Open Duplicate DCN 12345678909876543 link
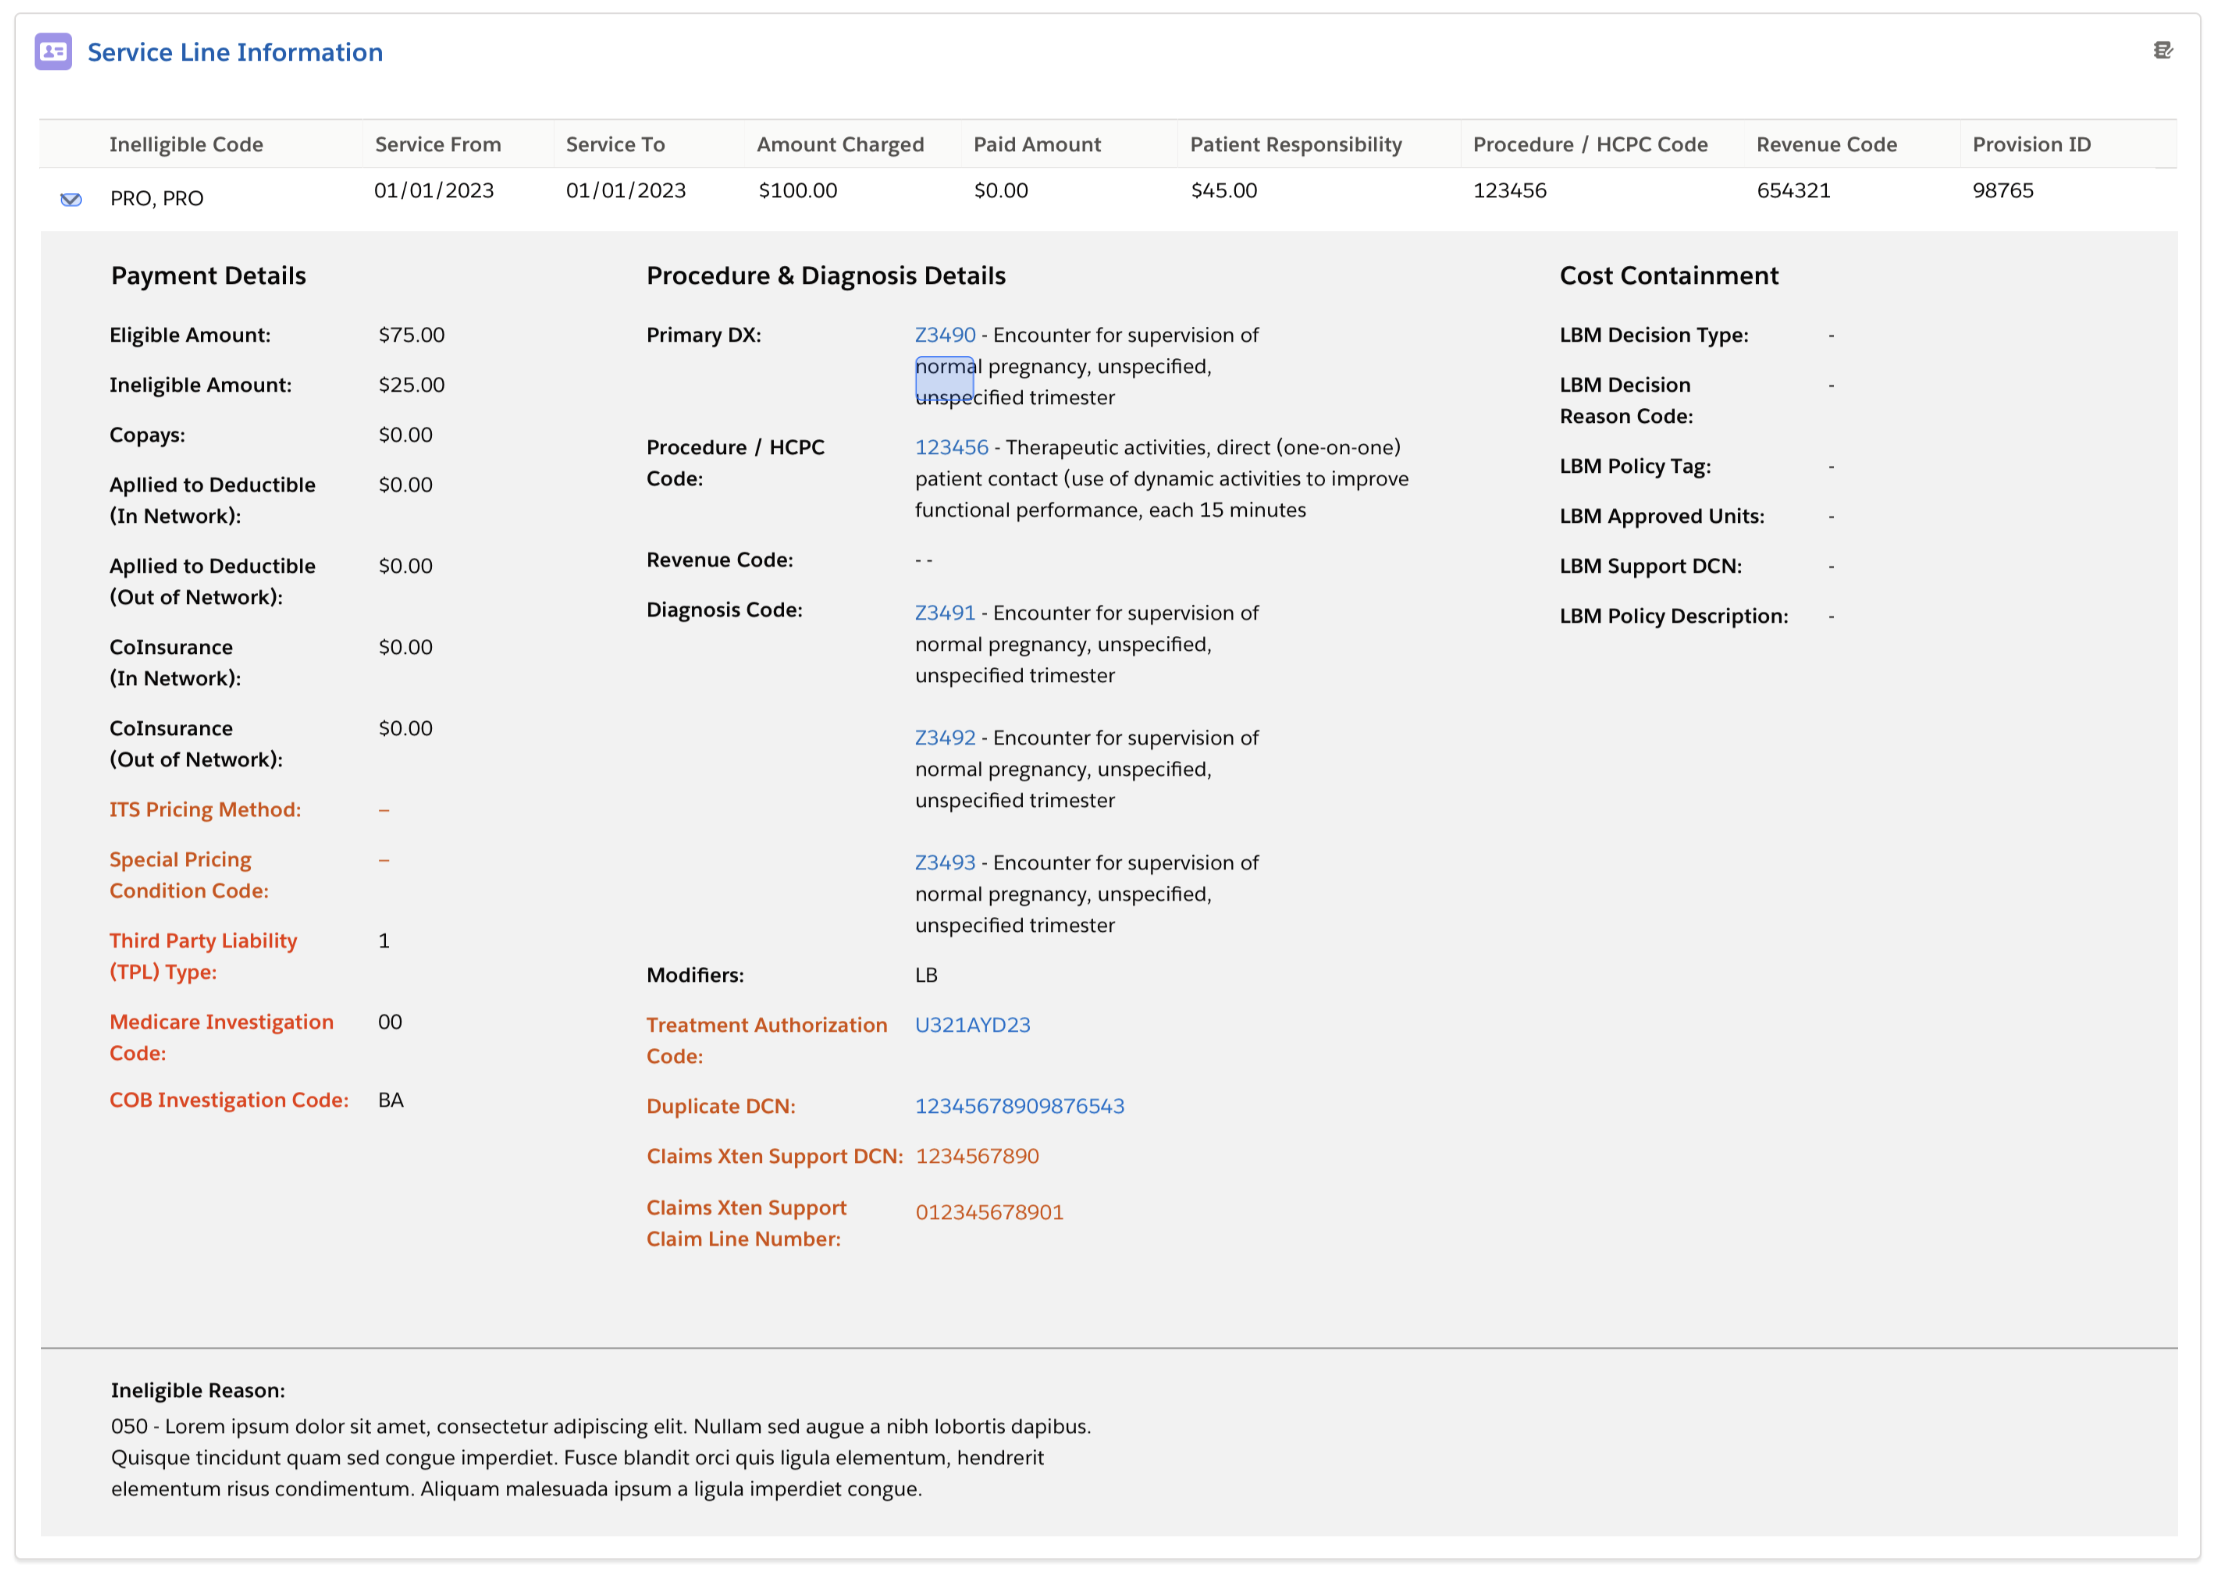The image size is (2214, 1574). [1019, 1106]
